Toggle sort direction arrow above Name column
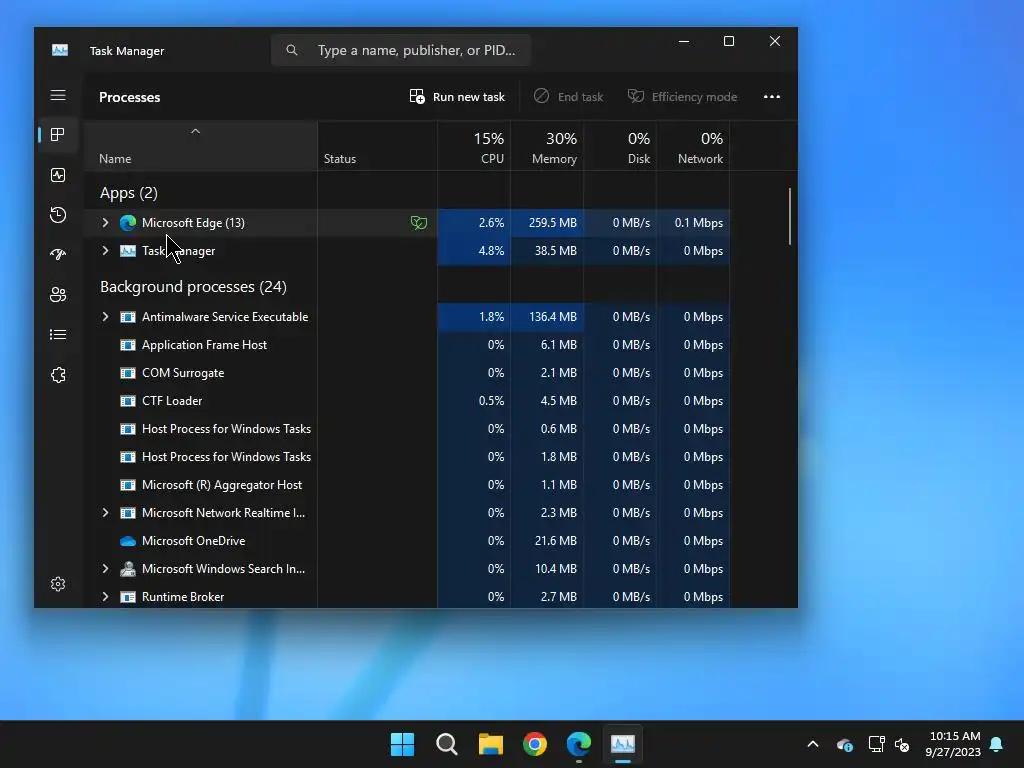This screenshot has height=768, width=1024. (195, 131)
